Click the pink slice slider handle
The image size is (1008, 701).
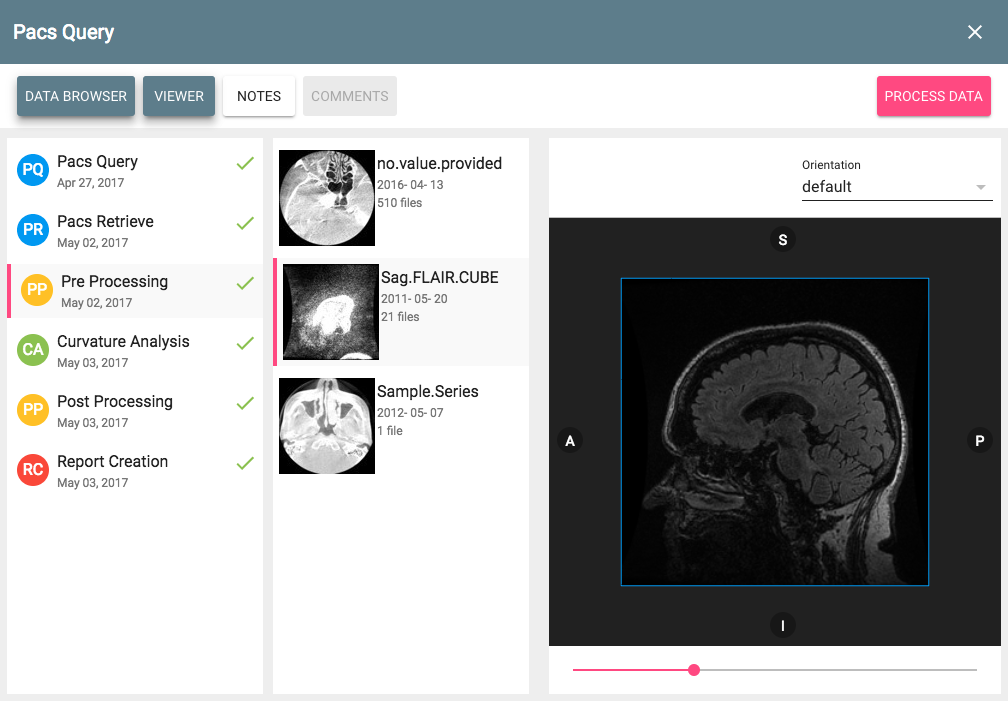[694, 670]
